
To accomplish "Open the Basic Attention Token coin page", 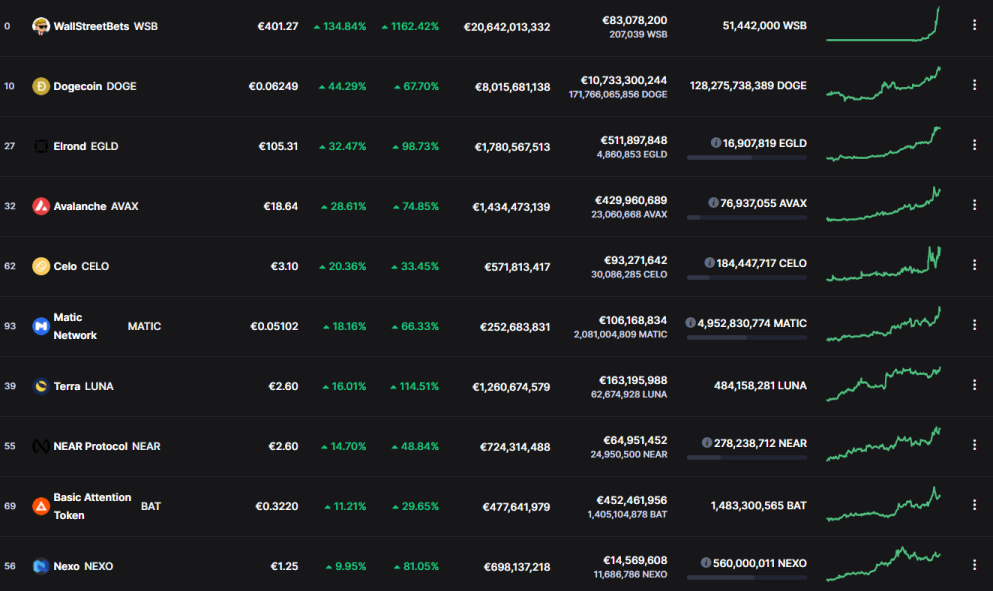I will (x=107, y=506).
